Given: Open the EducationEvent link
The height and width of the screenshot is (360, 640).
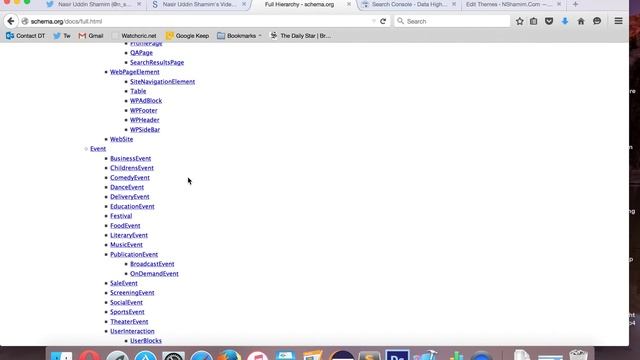Looking at the screenshot, I should (132, 207).
